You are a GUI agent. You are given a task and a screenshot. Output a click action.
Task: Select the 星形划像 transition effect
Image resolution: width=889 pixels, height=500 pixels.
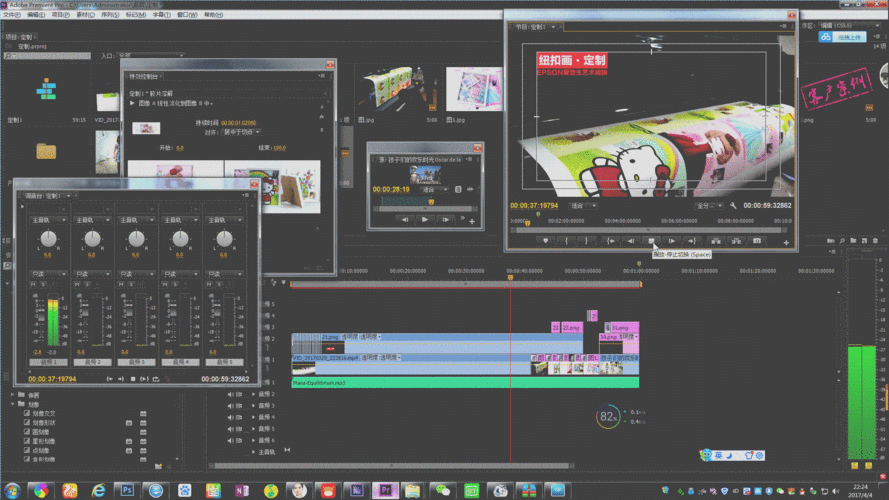pos(44,441)
